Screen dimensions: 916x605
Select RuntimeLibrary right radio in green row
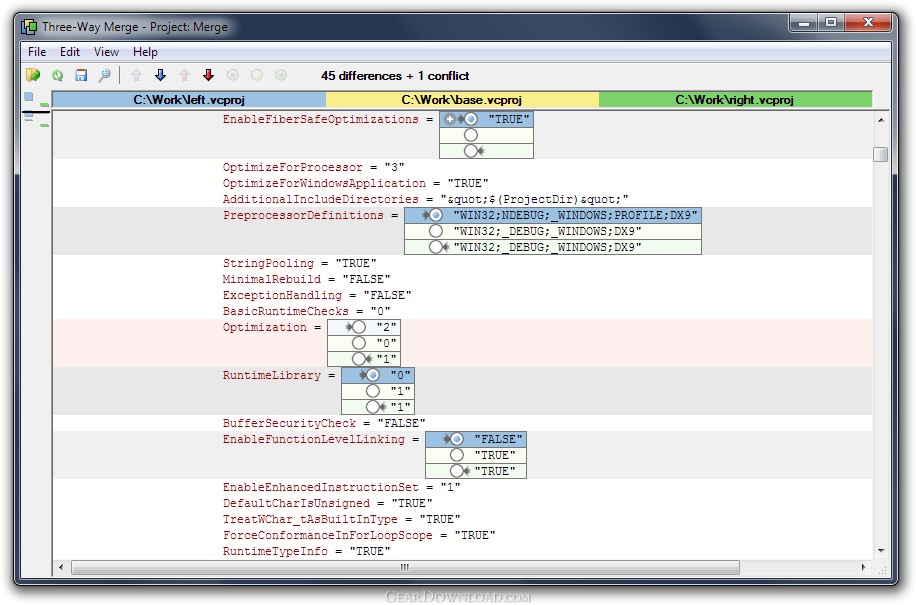click(x=373, y=406)
